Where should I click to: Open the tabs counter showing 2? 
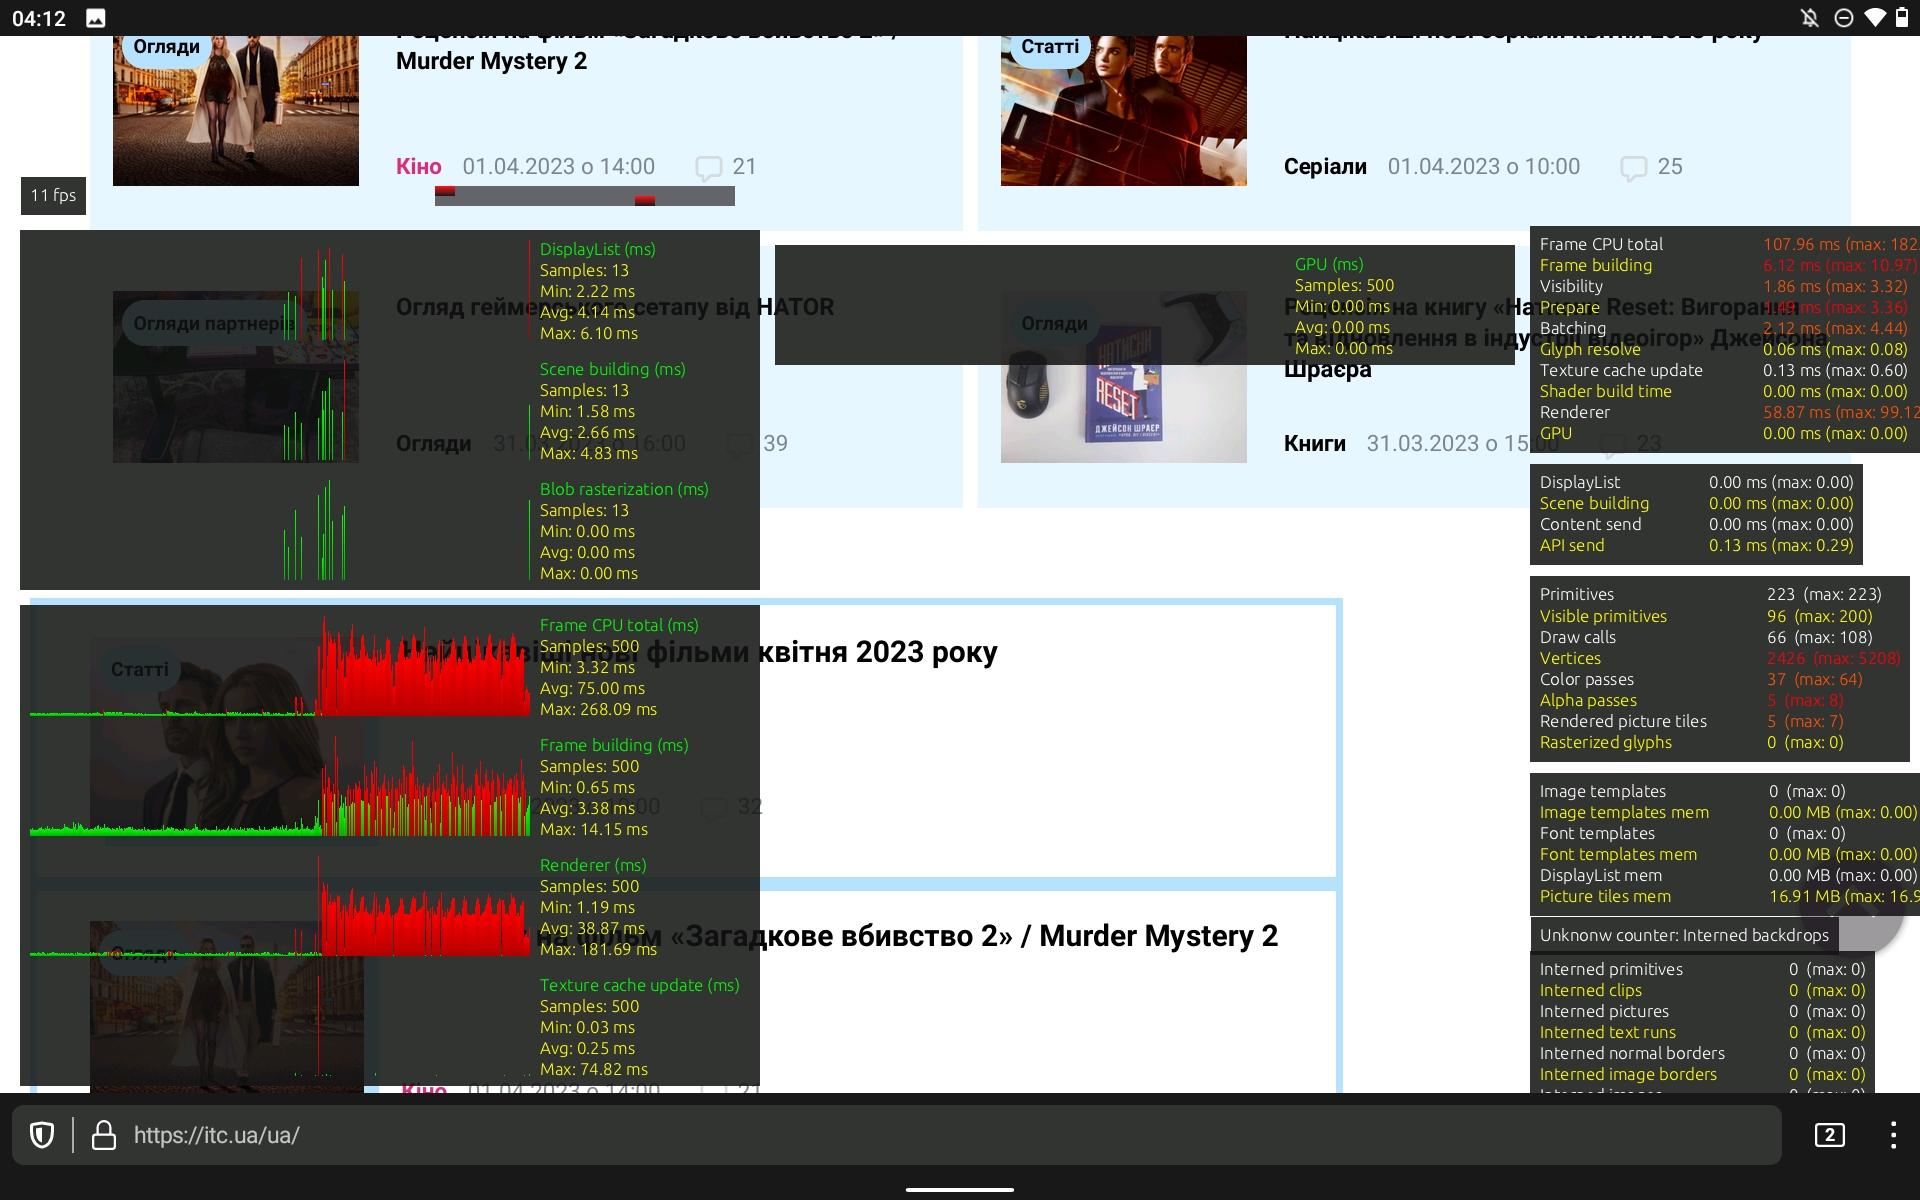(x=1829, y=1135)
